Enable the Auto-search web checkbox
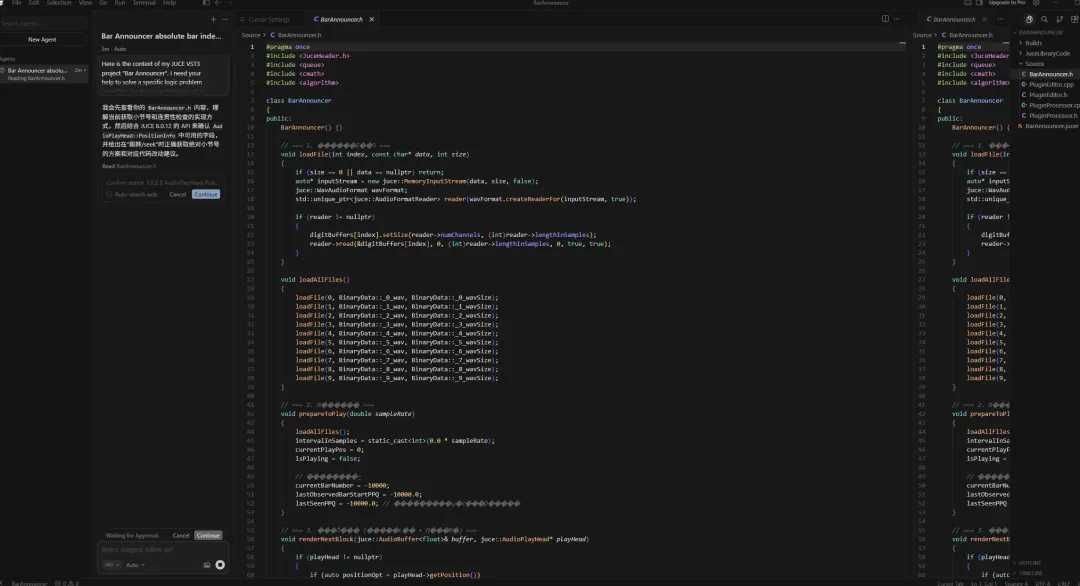 pyautogui.click(x=110, y=194)
